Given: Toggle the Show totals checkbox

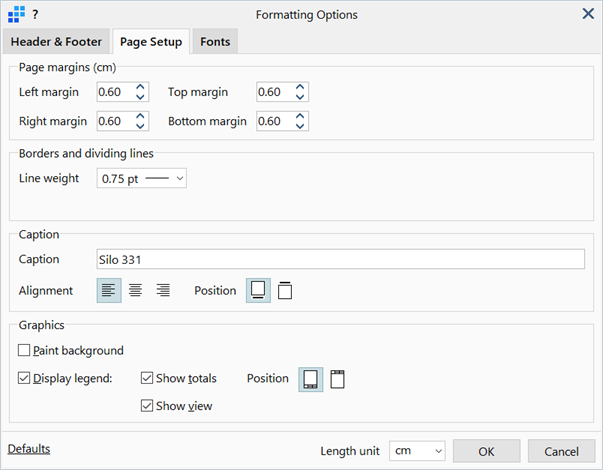Looking at the screenshot, I should 147,378.
